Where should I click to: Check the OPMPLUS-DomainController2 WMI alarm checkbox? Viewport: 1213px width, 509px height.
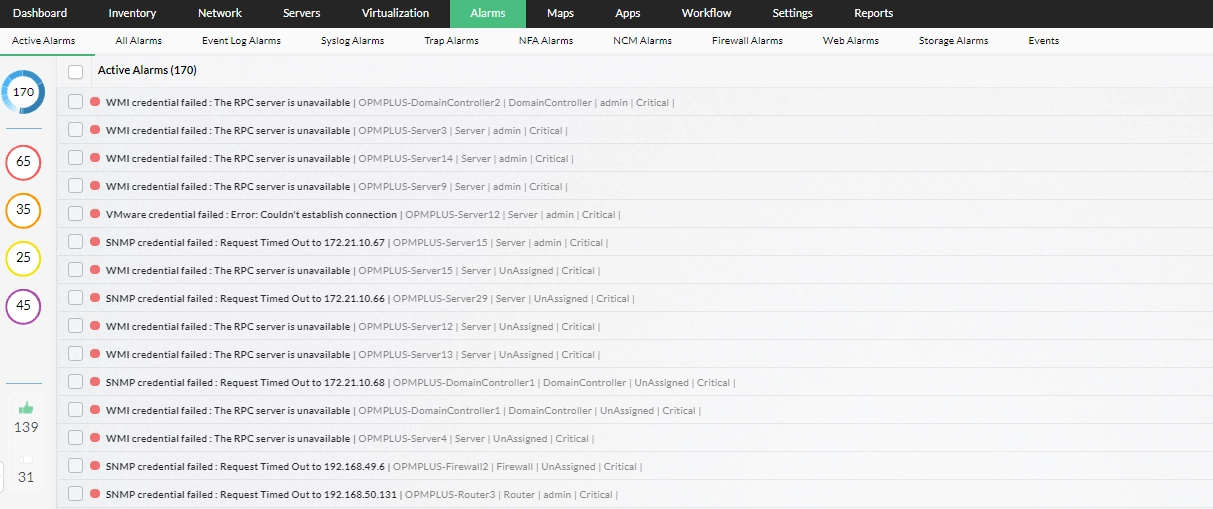[75, 102]
